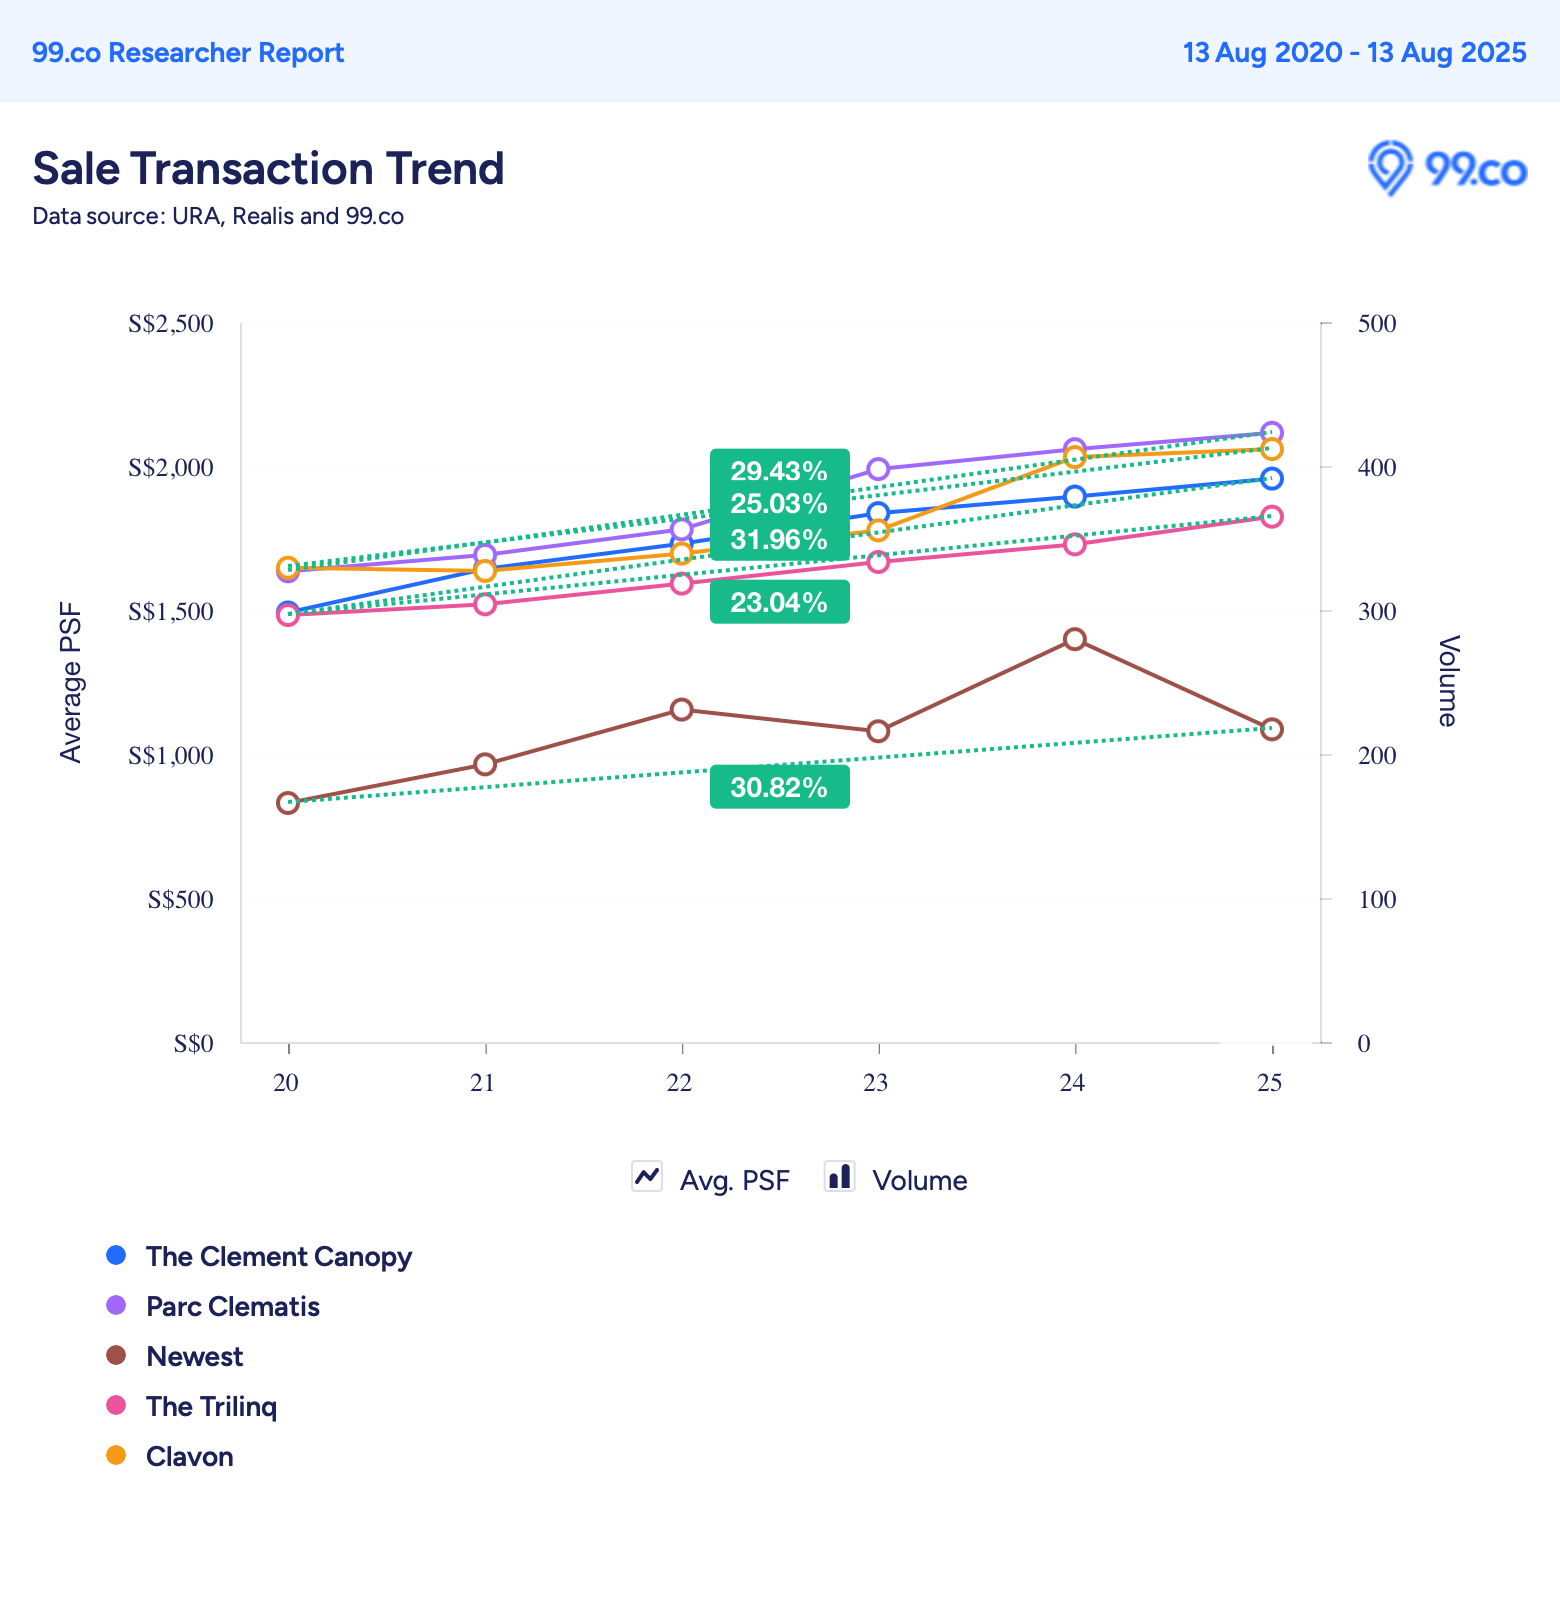Viewport: 1560px width, 1600px height.
Task: Click Newest data point at year 25
Action: click(x=1272, y=729)
